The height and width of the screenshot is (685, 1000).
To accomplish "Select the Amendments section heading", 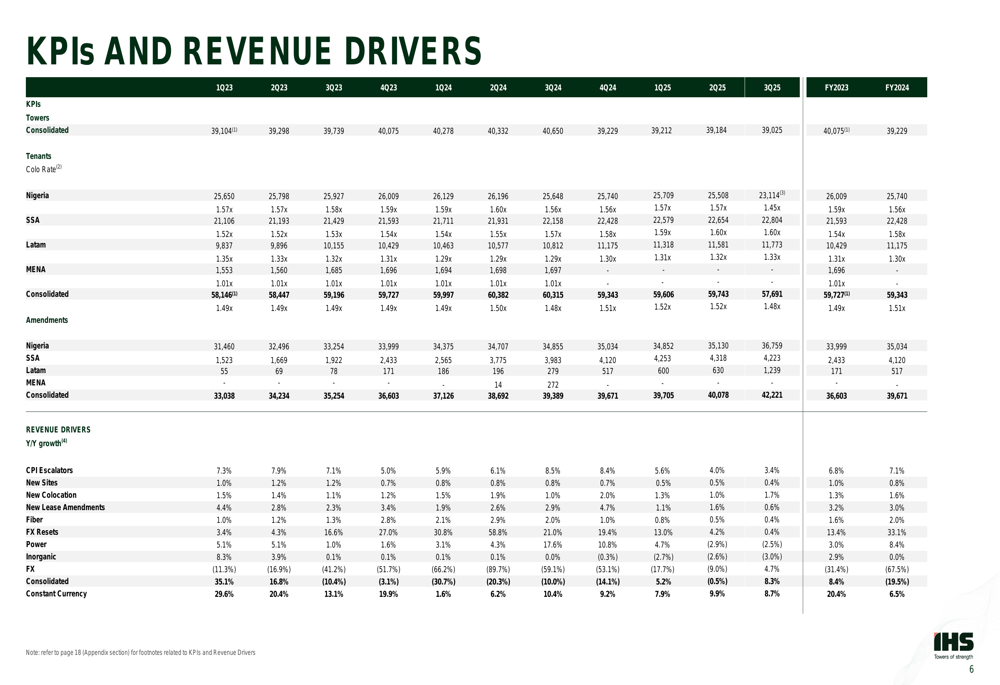I will click(x=47, y=320).
